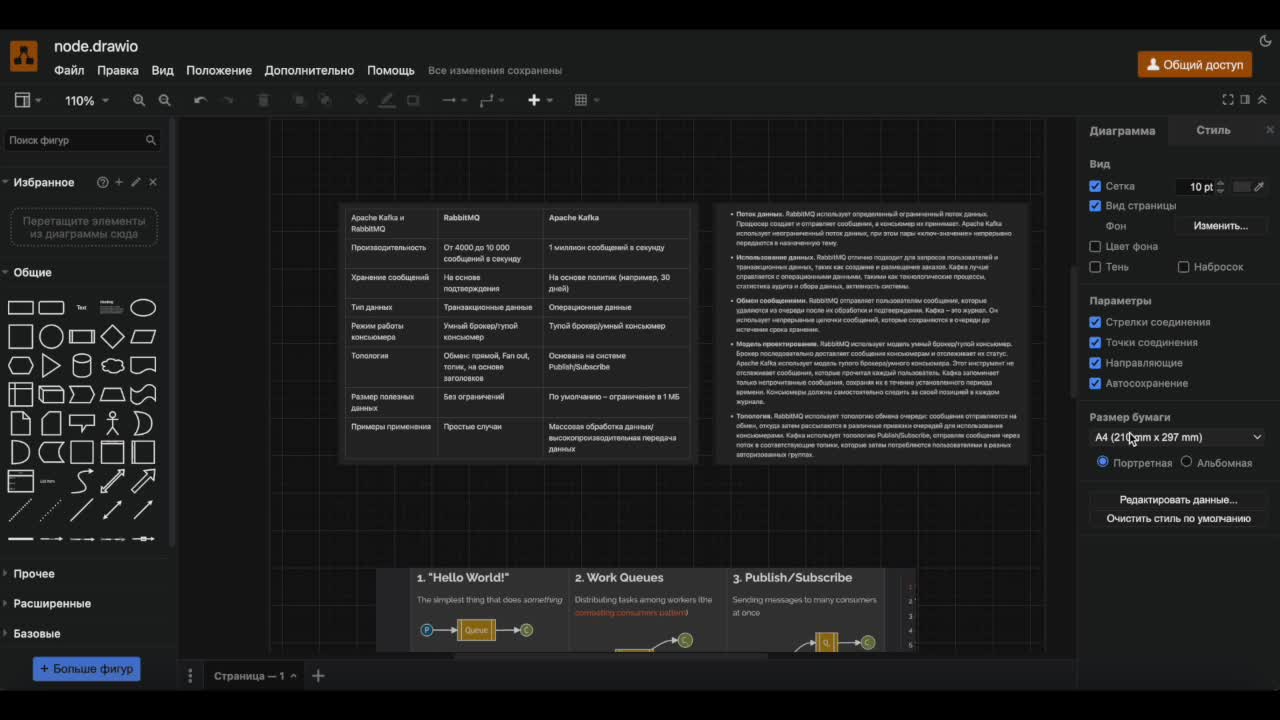
Task: Toggle dark mode with the moon icon
Action: 1265,42
